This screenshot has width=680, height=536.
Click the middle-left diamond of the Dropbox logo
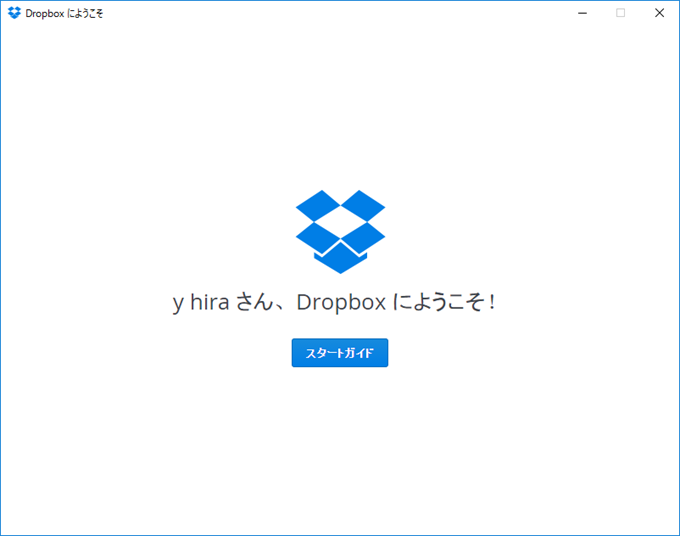[318, 236]
